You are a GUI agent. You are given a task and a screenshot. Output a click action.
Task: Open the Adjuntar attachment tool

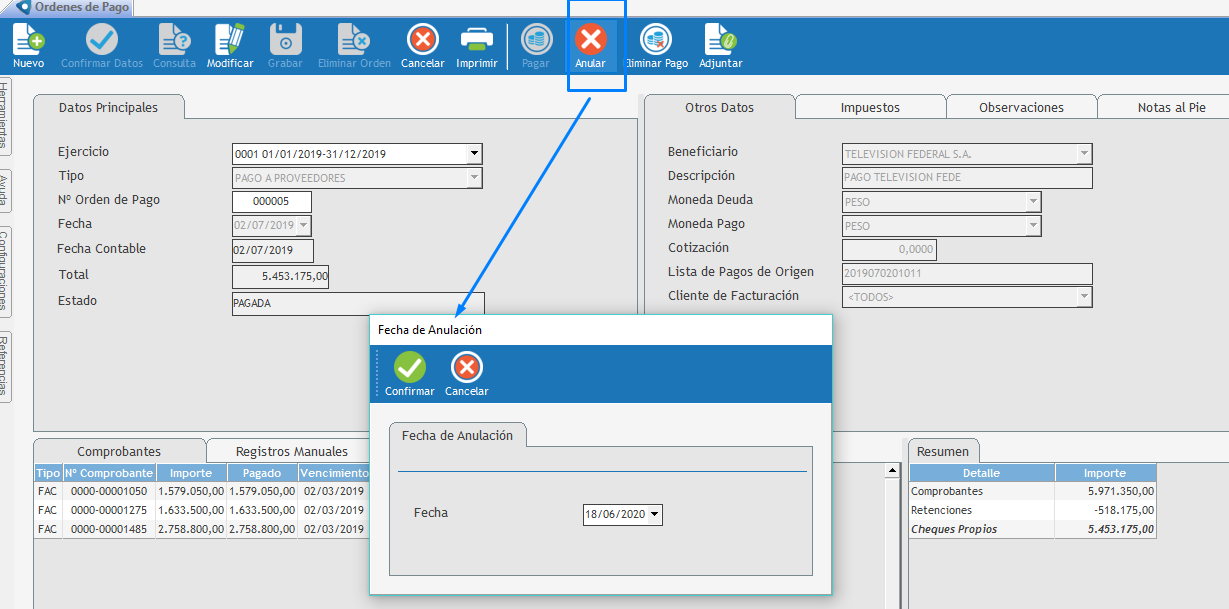pos(720,41)
